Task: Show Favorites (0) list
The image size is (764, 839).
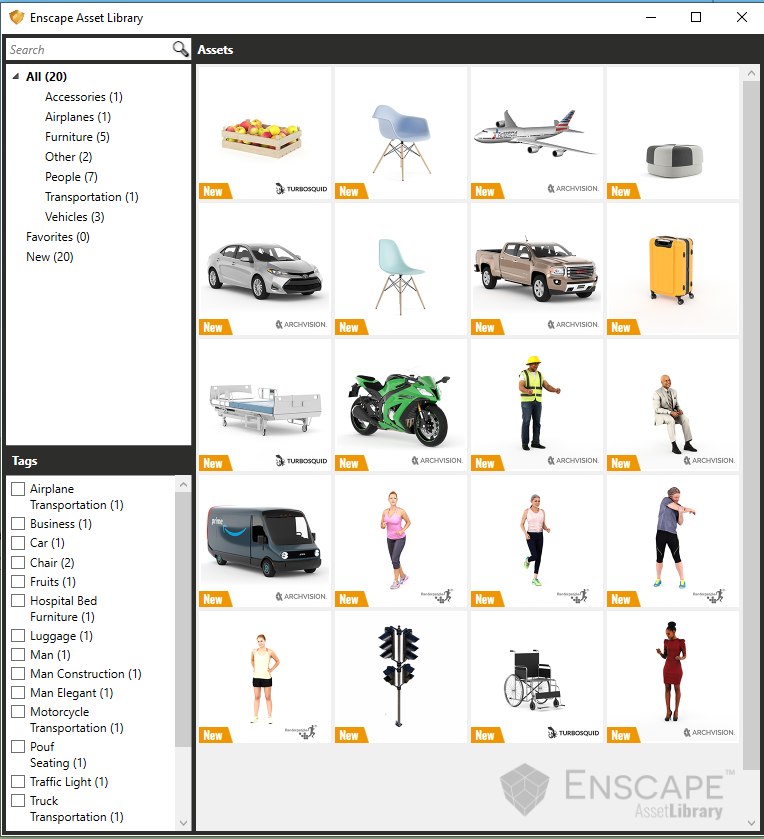Action: (x=58, y=237)
